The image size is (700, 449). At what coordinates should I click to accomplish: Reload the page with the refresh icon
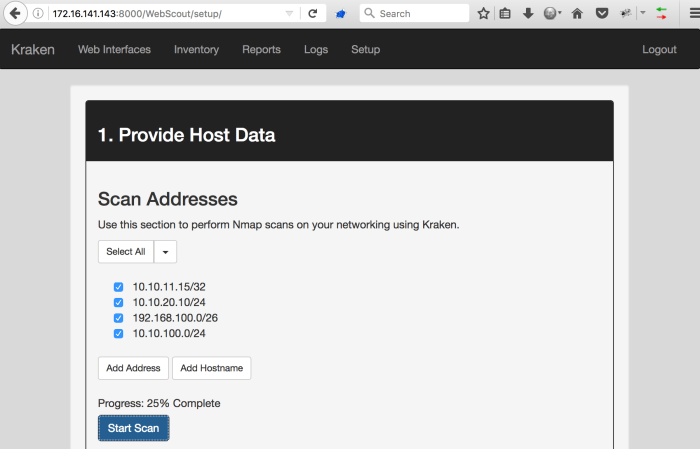(313, 13)
